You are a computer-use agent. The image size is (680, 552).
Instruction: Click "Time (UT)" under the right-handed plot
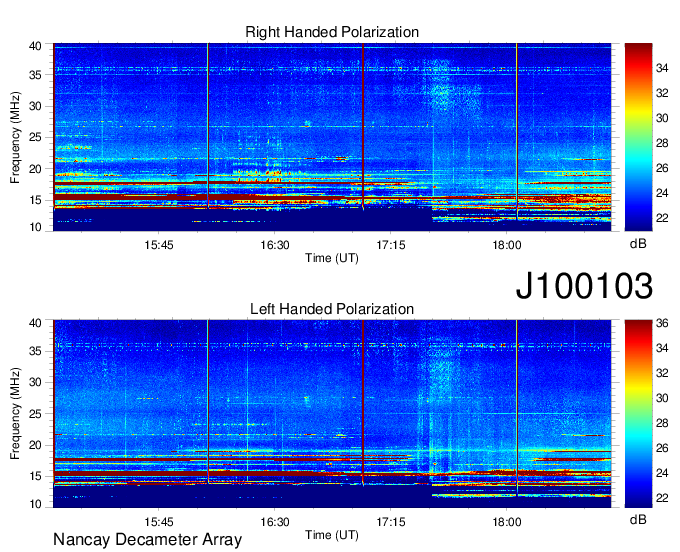pyautogui.click(x=332, y=258)
